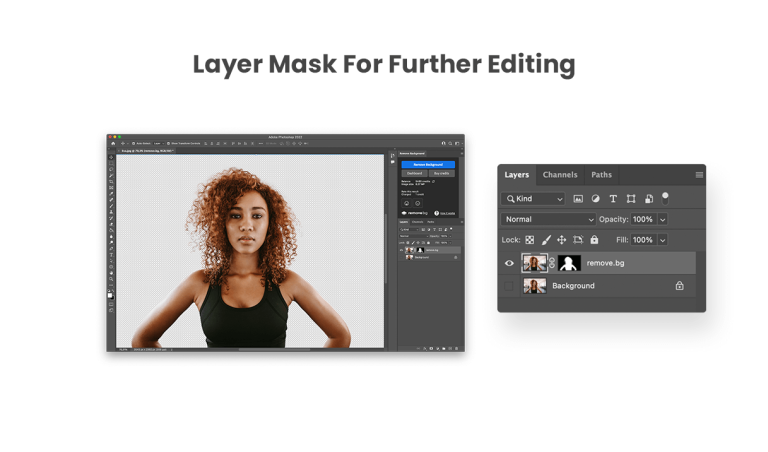Click the adjustment layer filter icon
Viewport: 768px width, 452px height.
pyautogui.click(x=596, y=199)
